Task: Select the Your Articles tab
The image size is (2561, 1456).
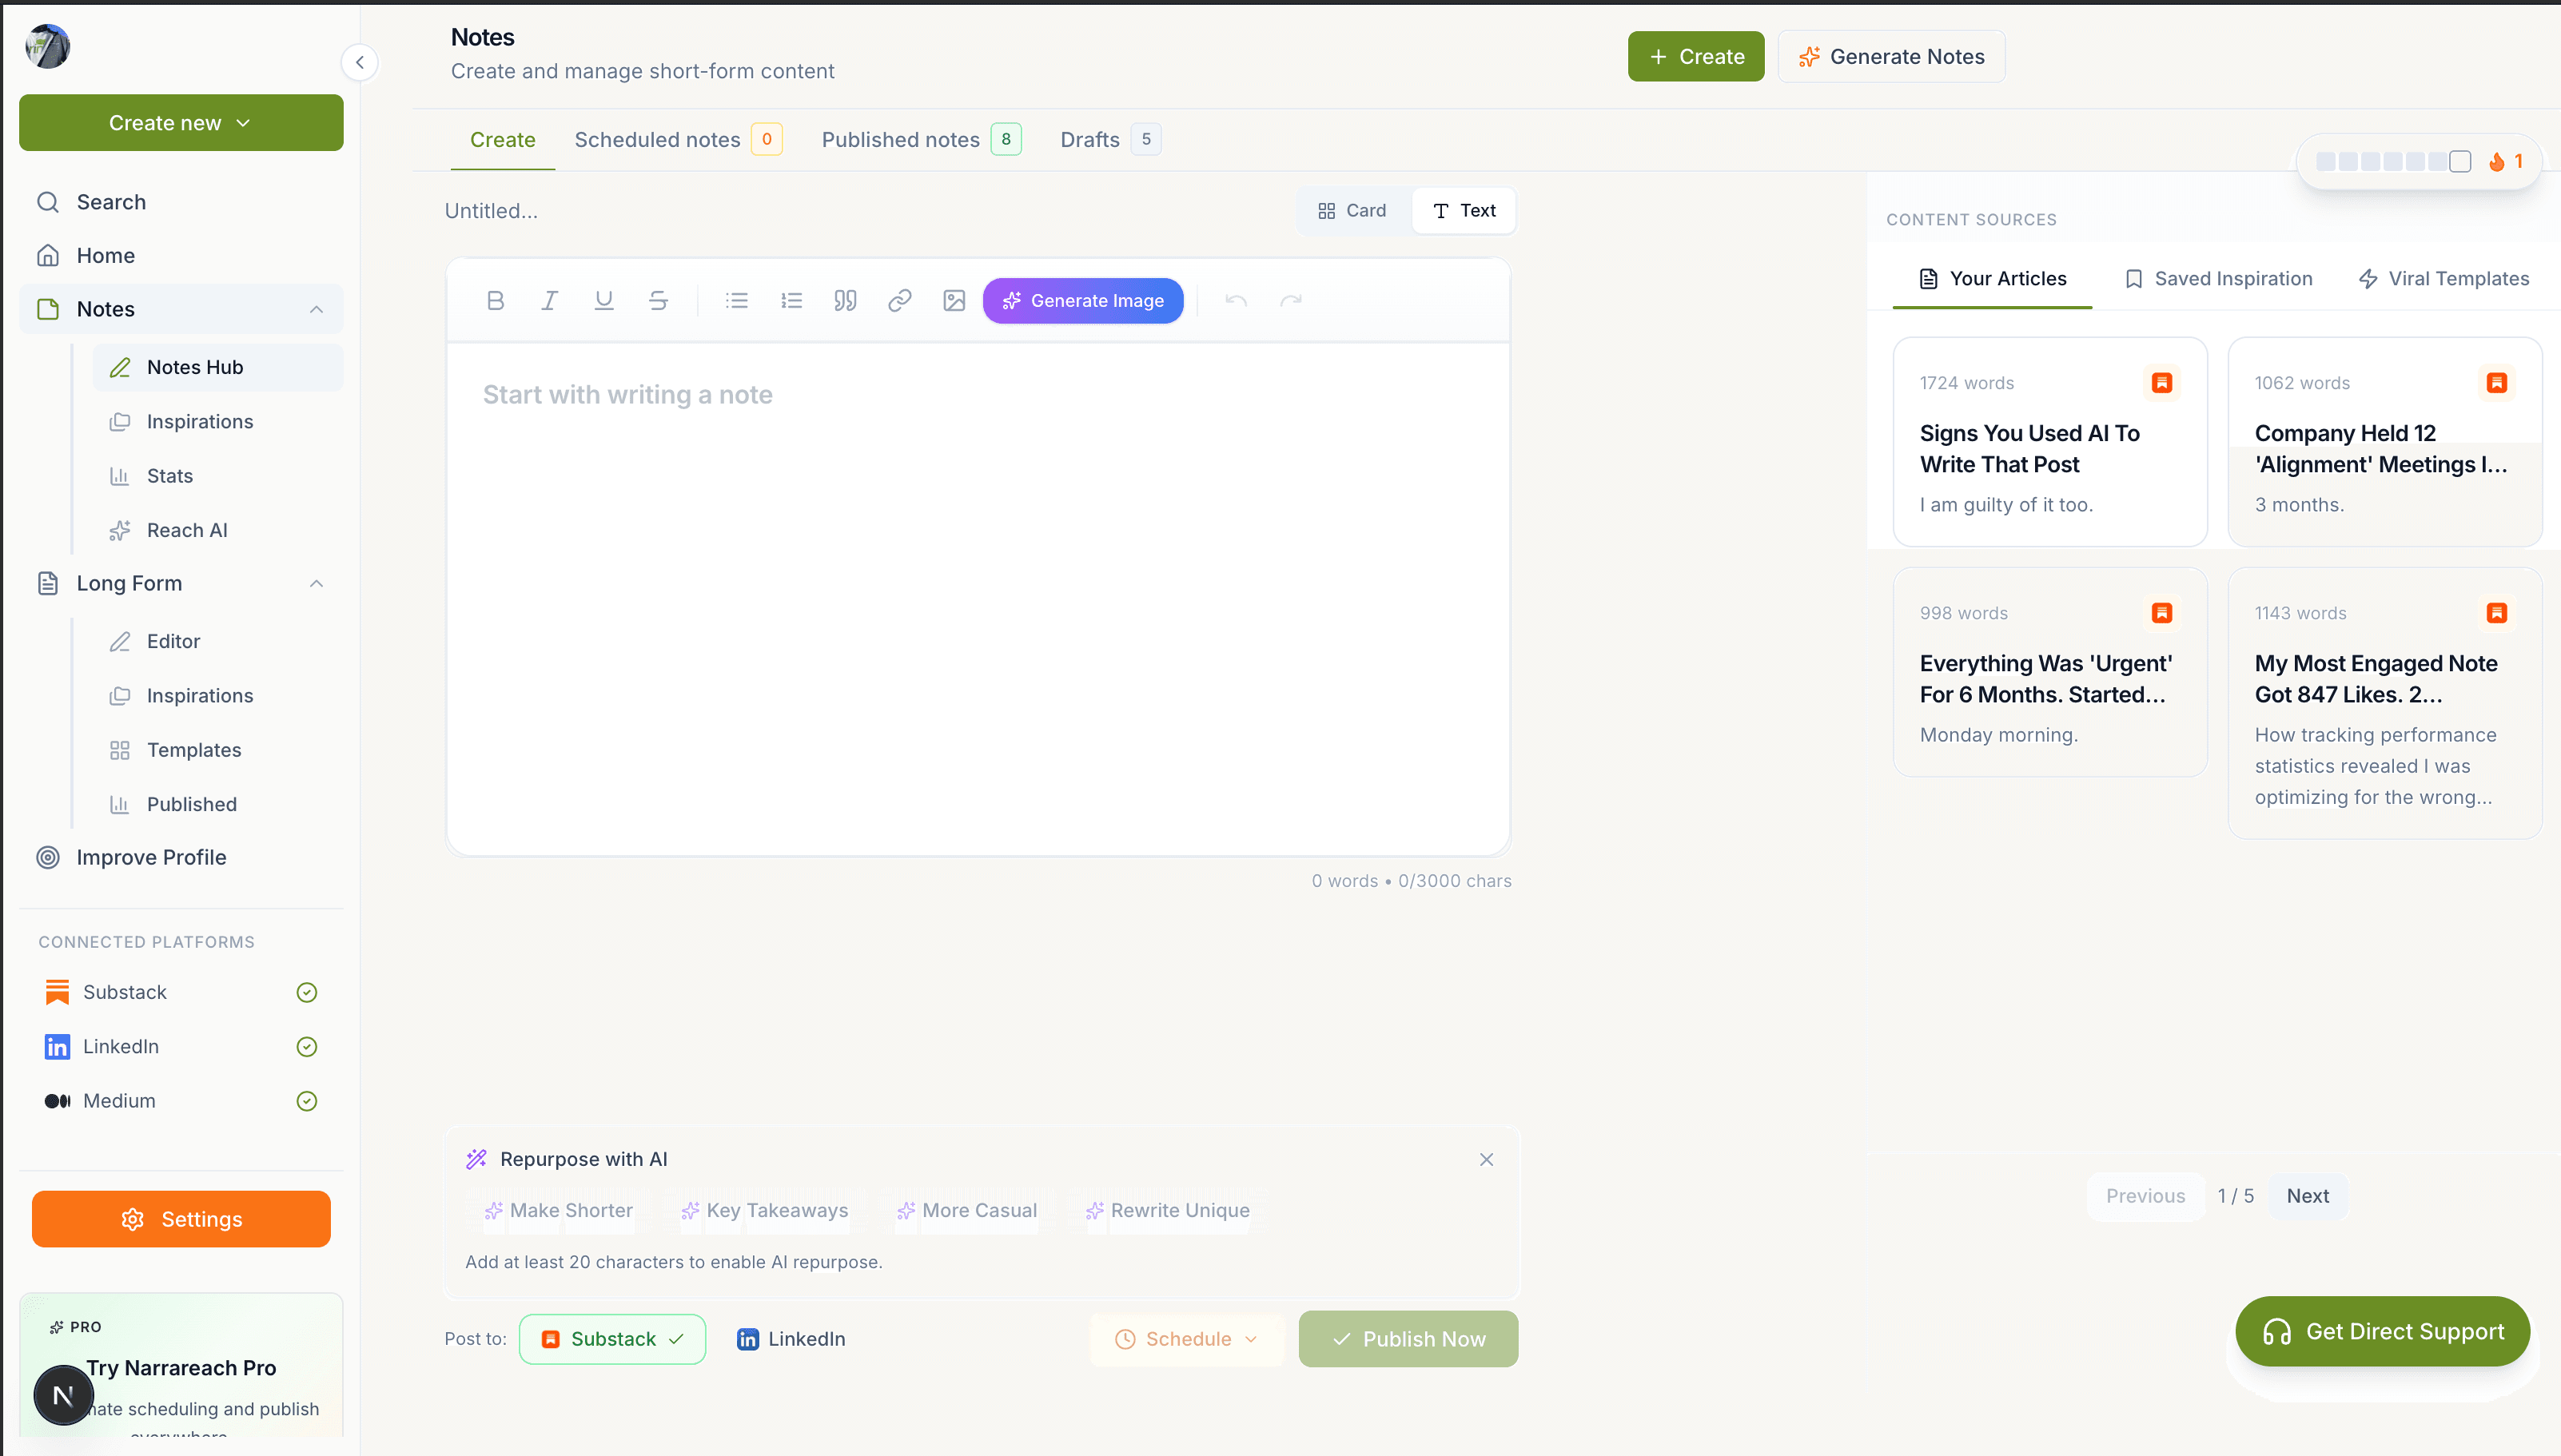Action: 1993,279
